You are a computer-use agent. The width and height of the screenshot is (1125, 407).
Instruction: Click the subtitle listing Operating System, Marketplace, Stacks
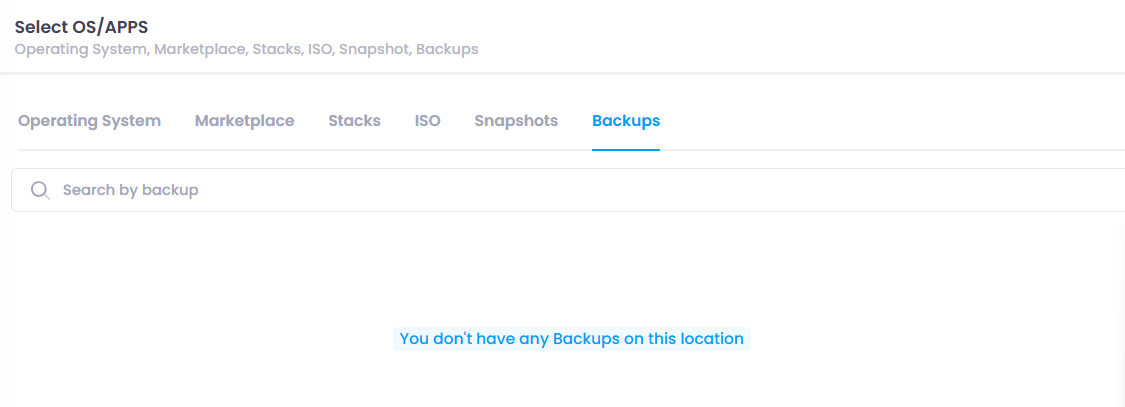click(x=247, y=50)
